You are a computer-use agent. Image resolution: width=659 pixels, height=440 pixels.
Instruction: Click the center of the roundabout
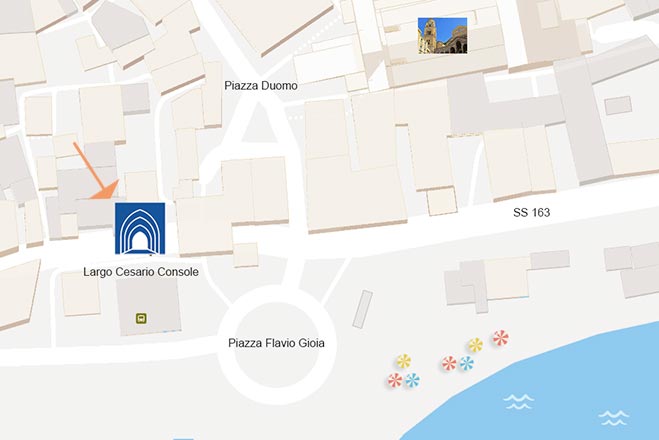[276, 345]
